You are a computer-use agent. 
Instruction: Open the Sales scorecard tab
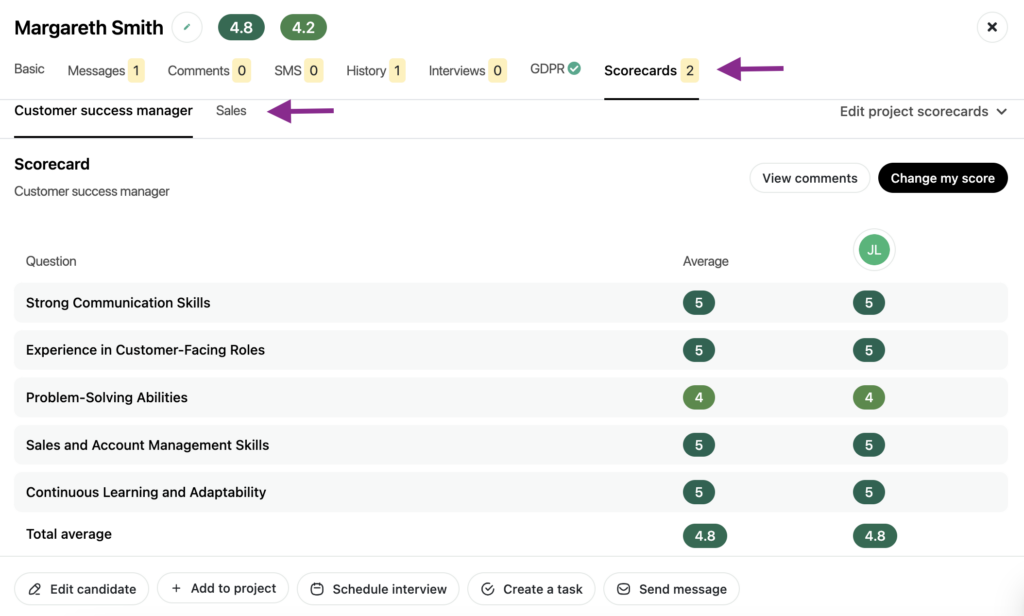point(230,110)
